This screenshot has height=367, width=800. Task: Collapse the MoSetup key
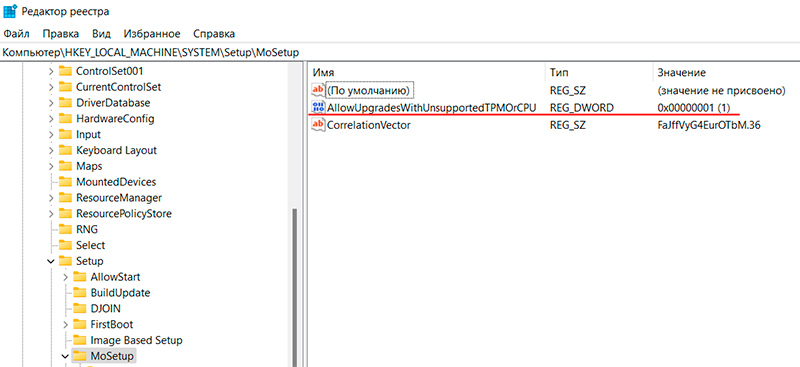65,356
